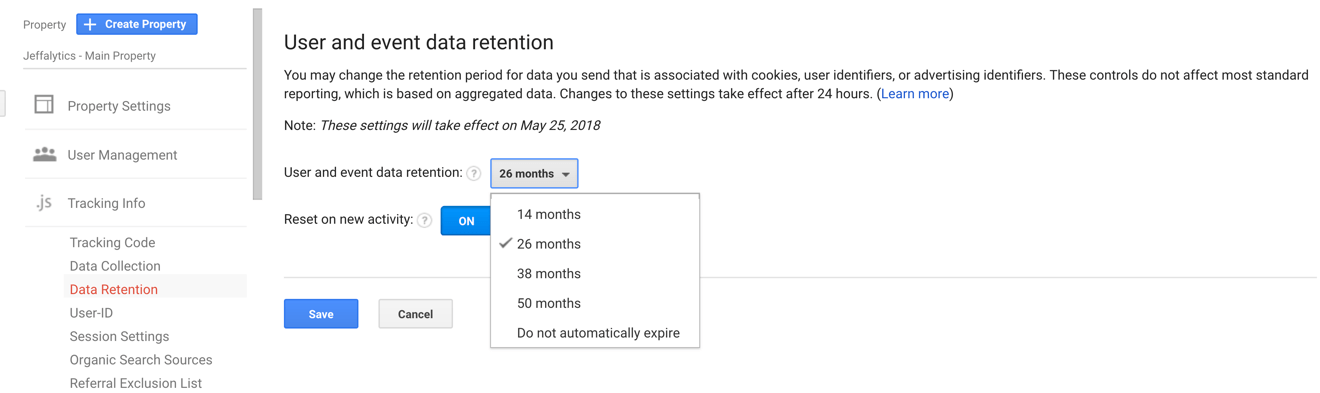Toggle the Reset on new activity ON switch

466,221
